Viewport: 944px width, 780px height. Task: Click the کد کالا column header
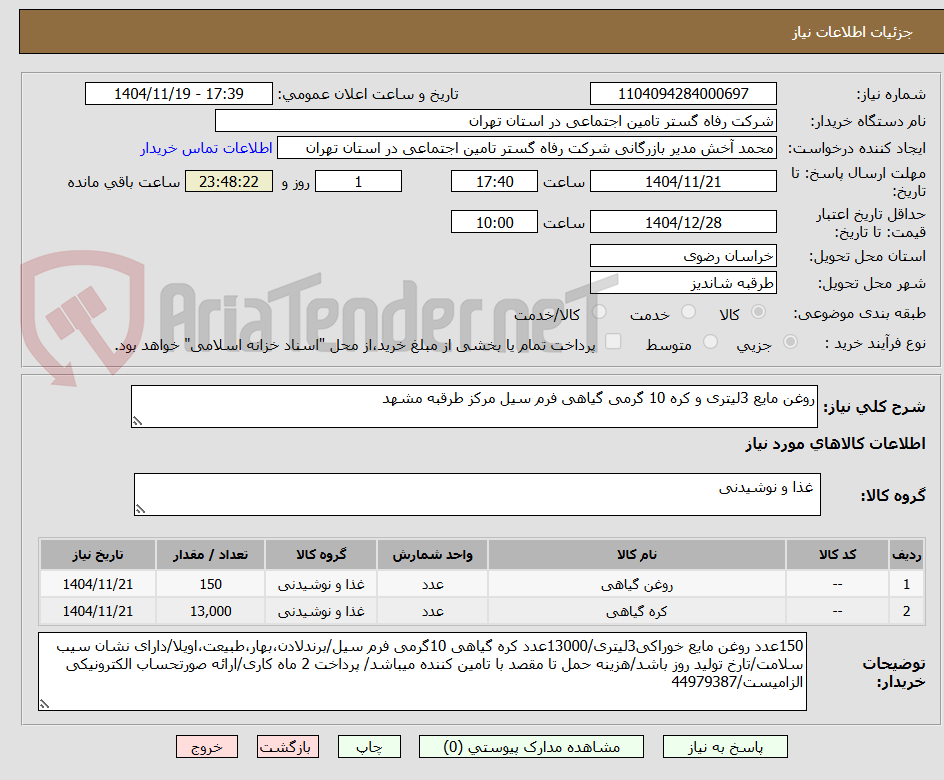837,554
